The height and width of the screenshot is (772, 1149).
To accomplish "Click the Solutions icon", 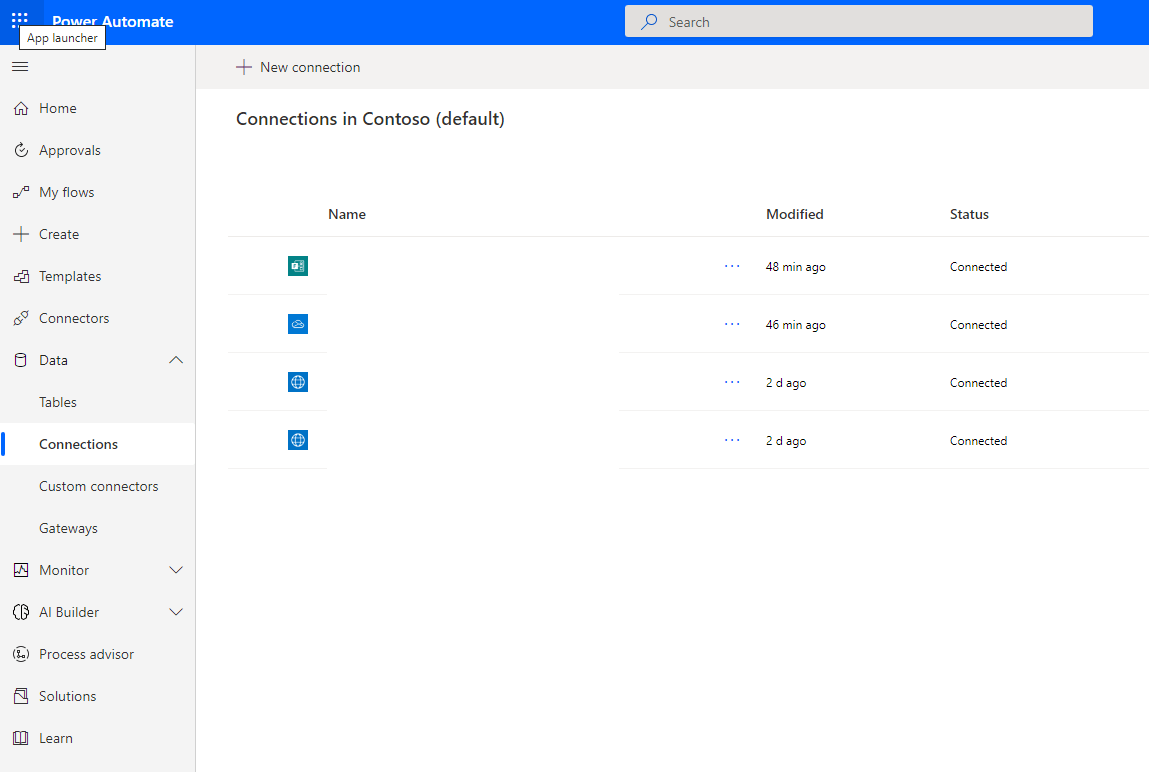I will point(21,696).
